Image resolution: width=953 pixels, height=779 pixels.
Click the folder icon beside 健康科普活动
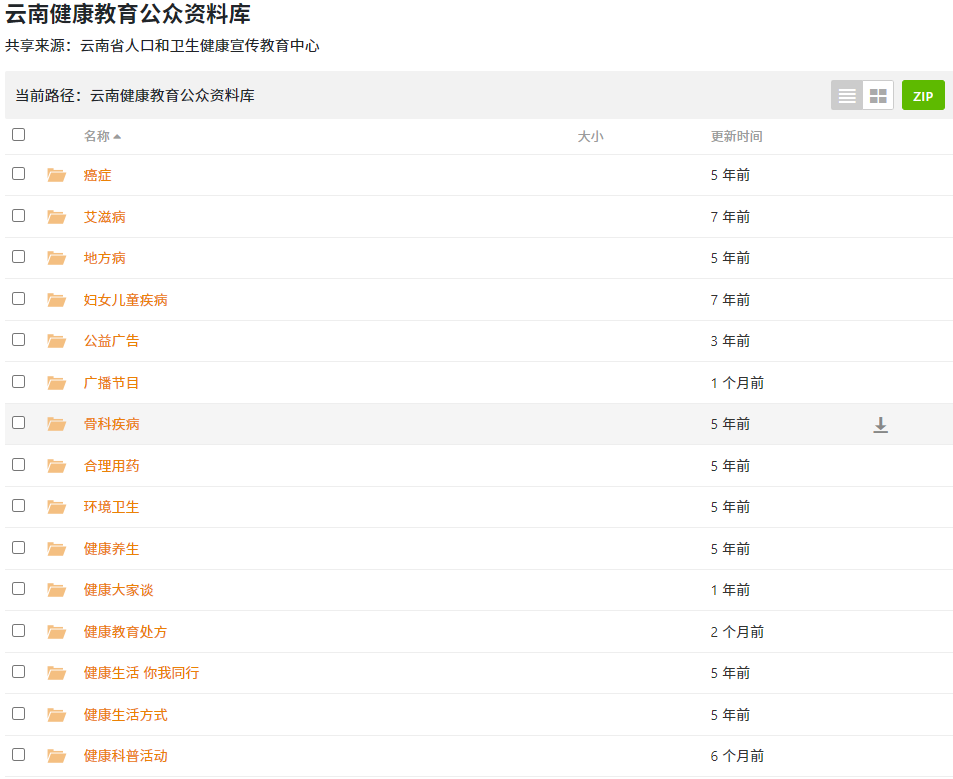(56, 757)
